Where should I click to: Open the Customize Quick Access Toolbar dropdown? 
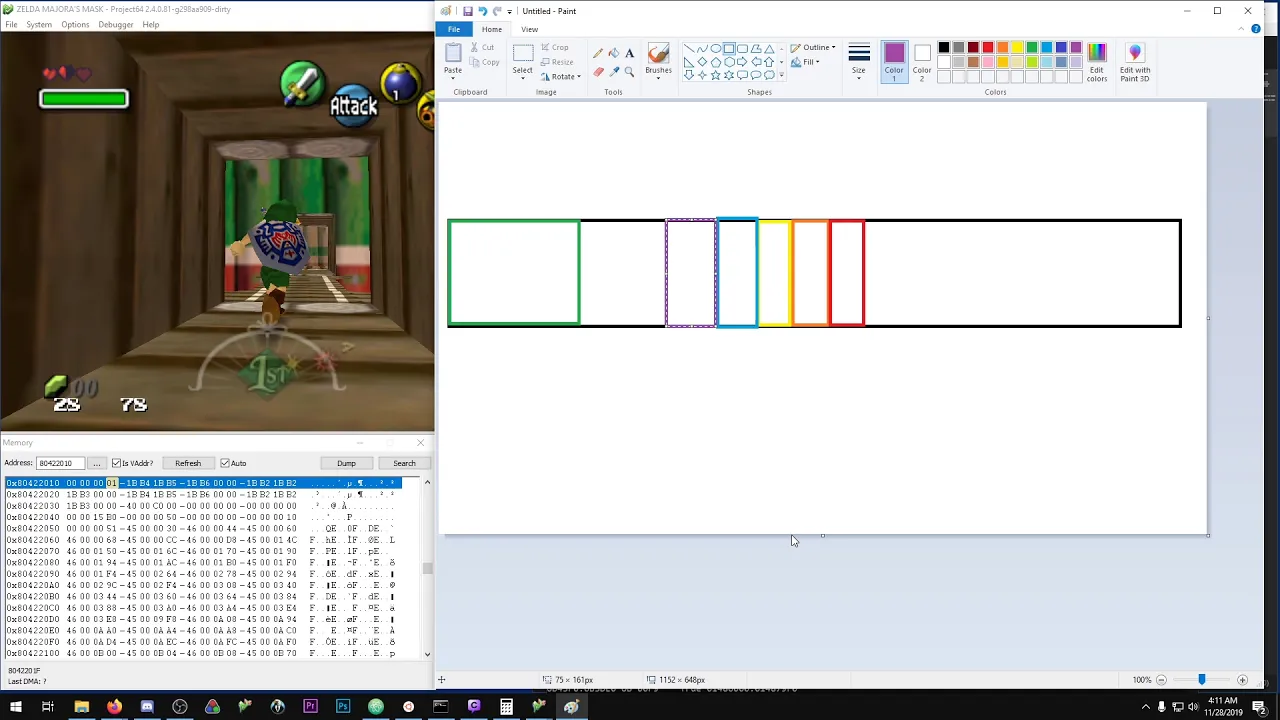point(510,11)
